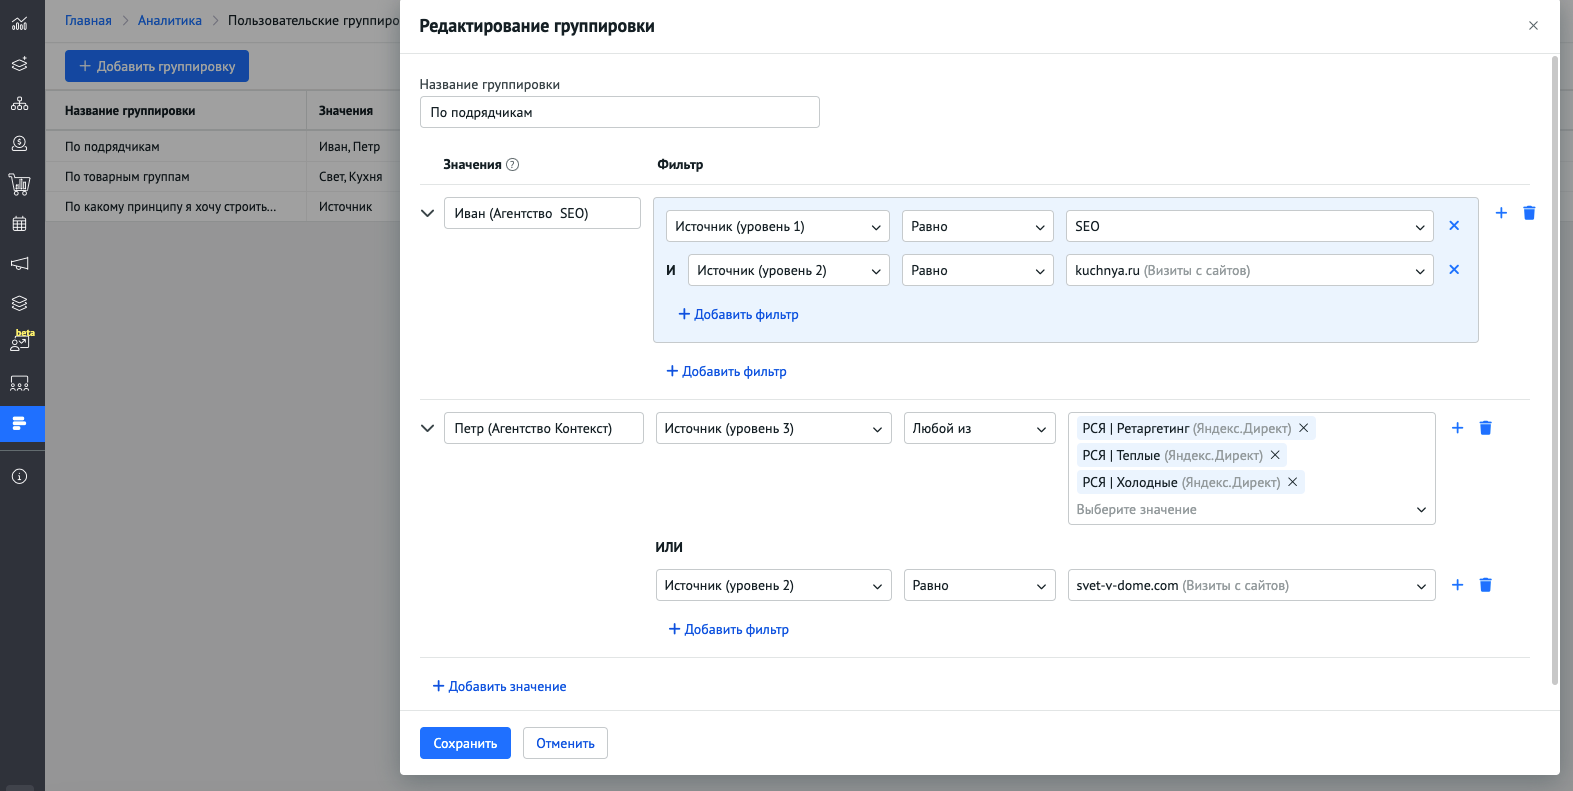Open Выберите значение multi-select dropdown
Image resolution: width=1573 pixels, height=791 pixels.
click(1250, 510)
